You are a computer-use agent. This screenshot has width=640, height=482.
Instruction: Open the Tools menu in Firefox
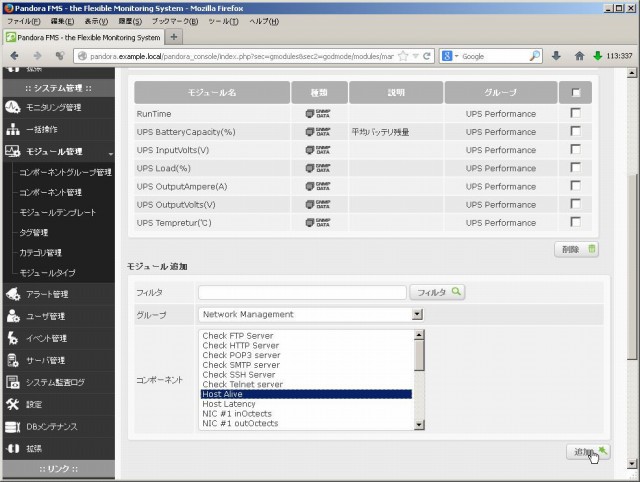223,21
